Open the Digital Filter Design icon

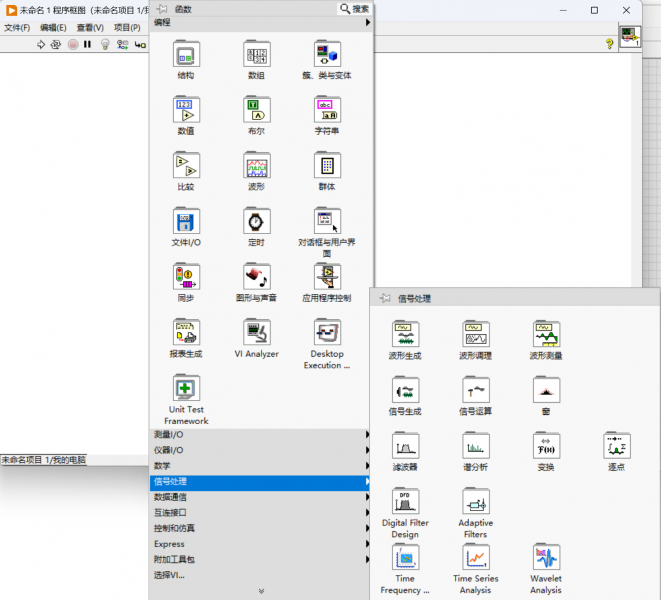coord(405,501)
